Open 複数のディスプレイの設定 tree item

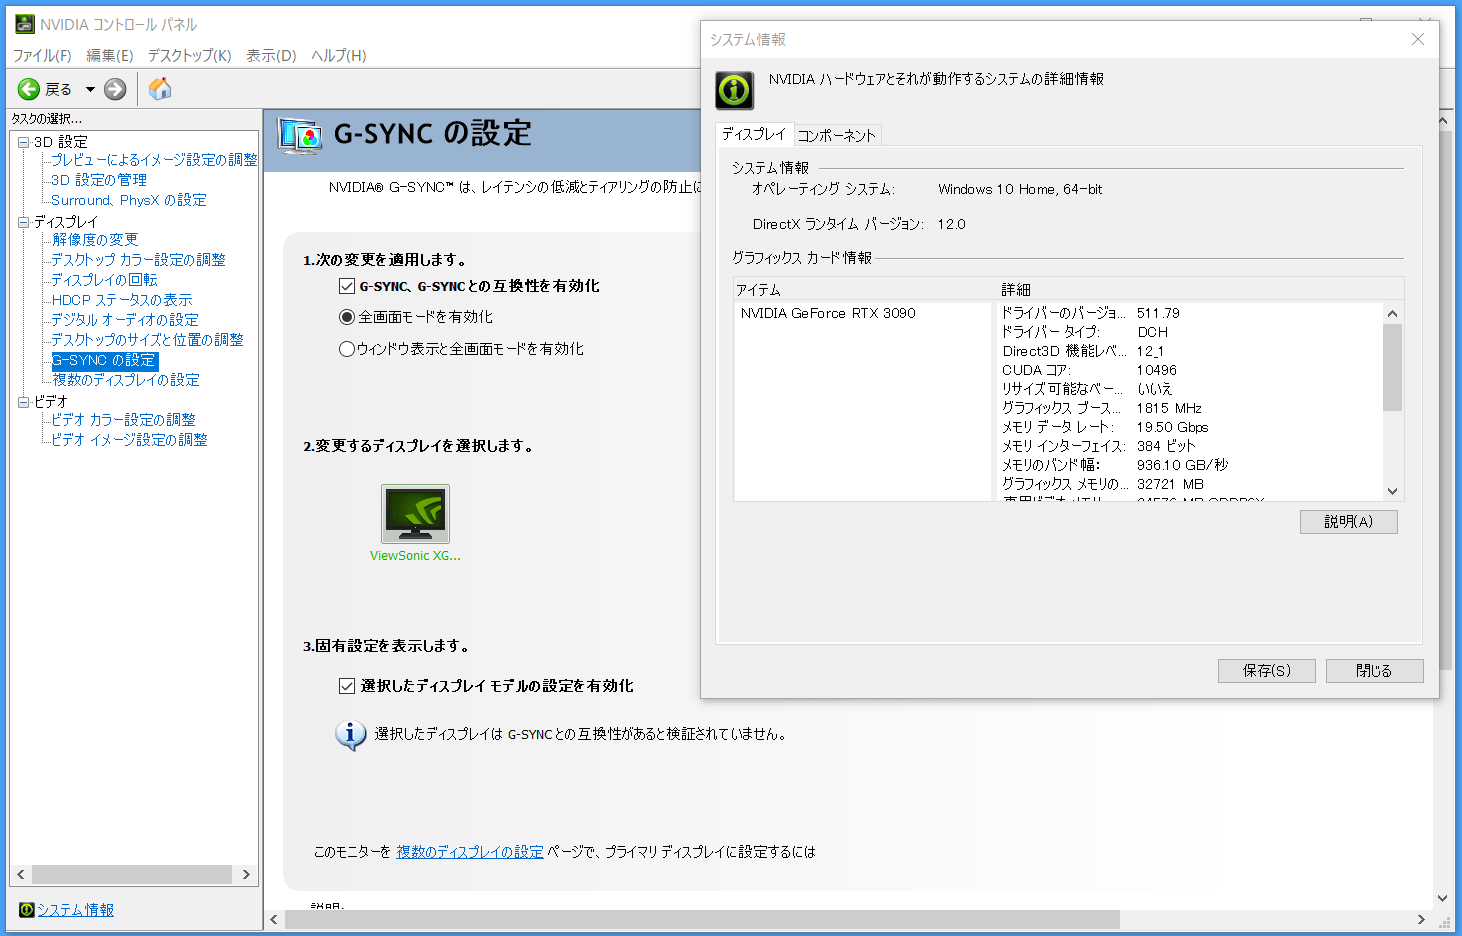click(x=126, y=380)
